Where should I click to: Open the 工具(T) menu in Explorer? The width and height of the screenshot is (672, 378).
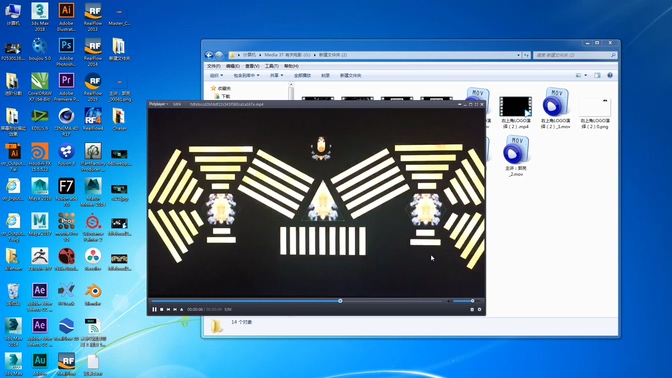coord(272,66)
